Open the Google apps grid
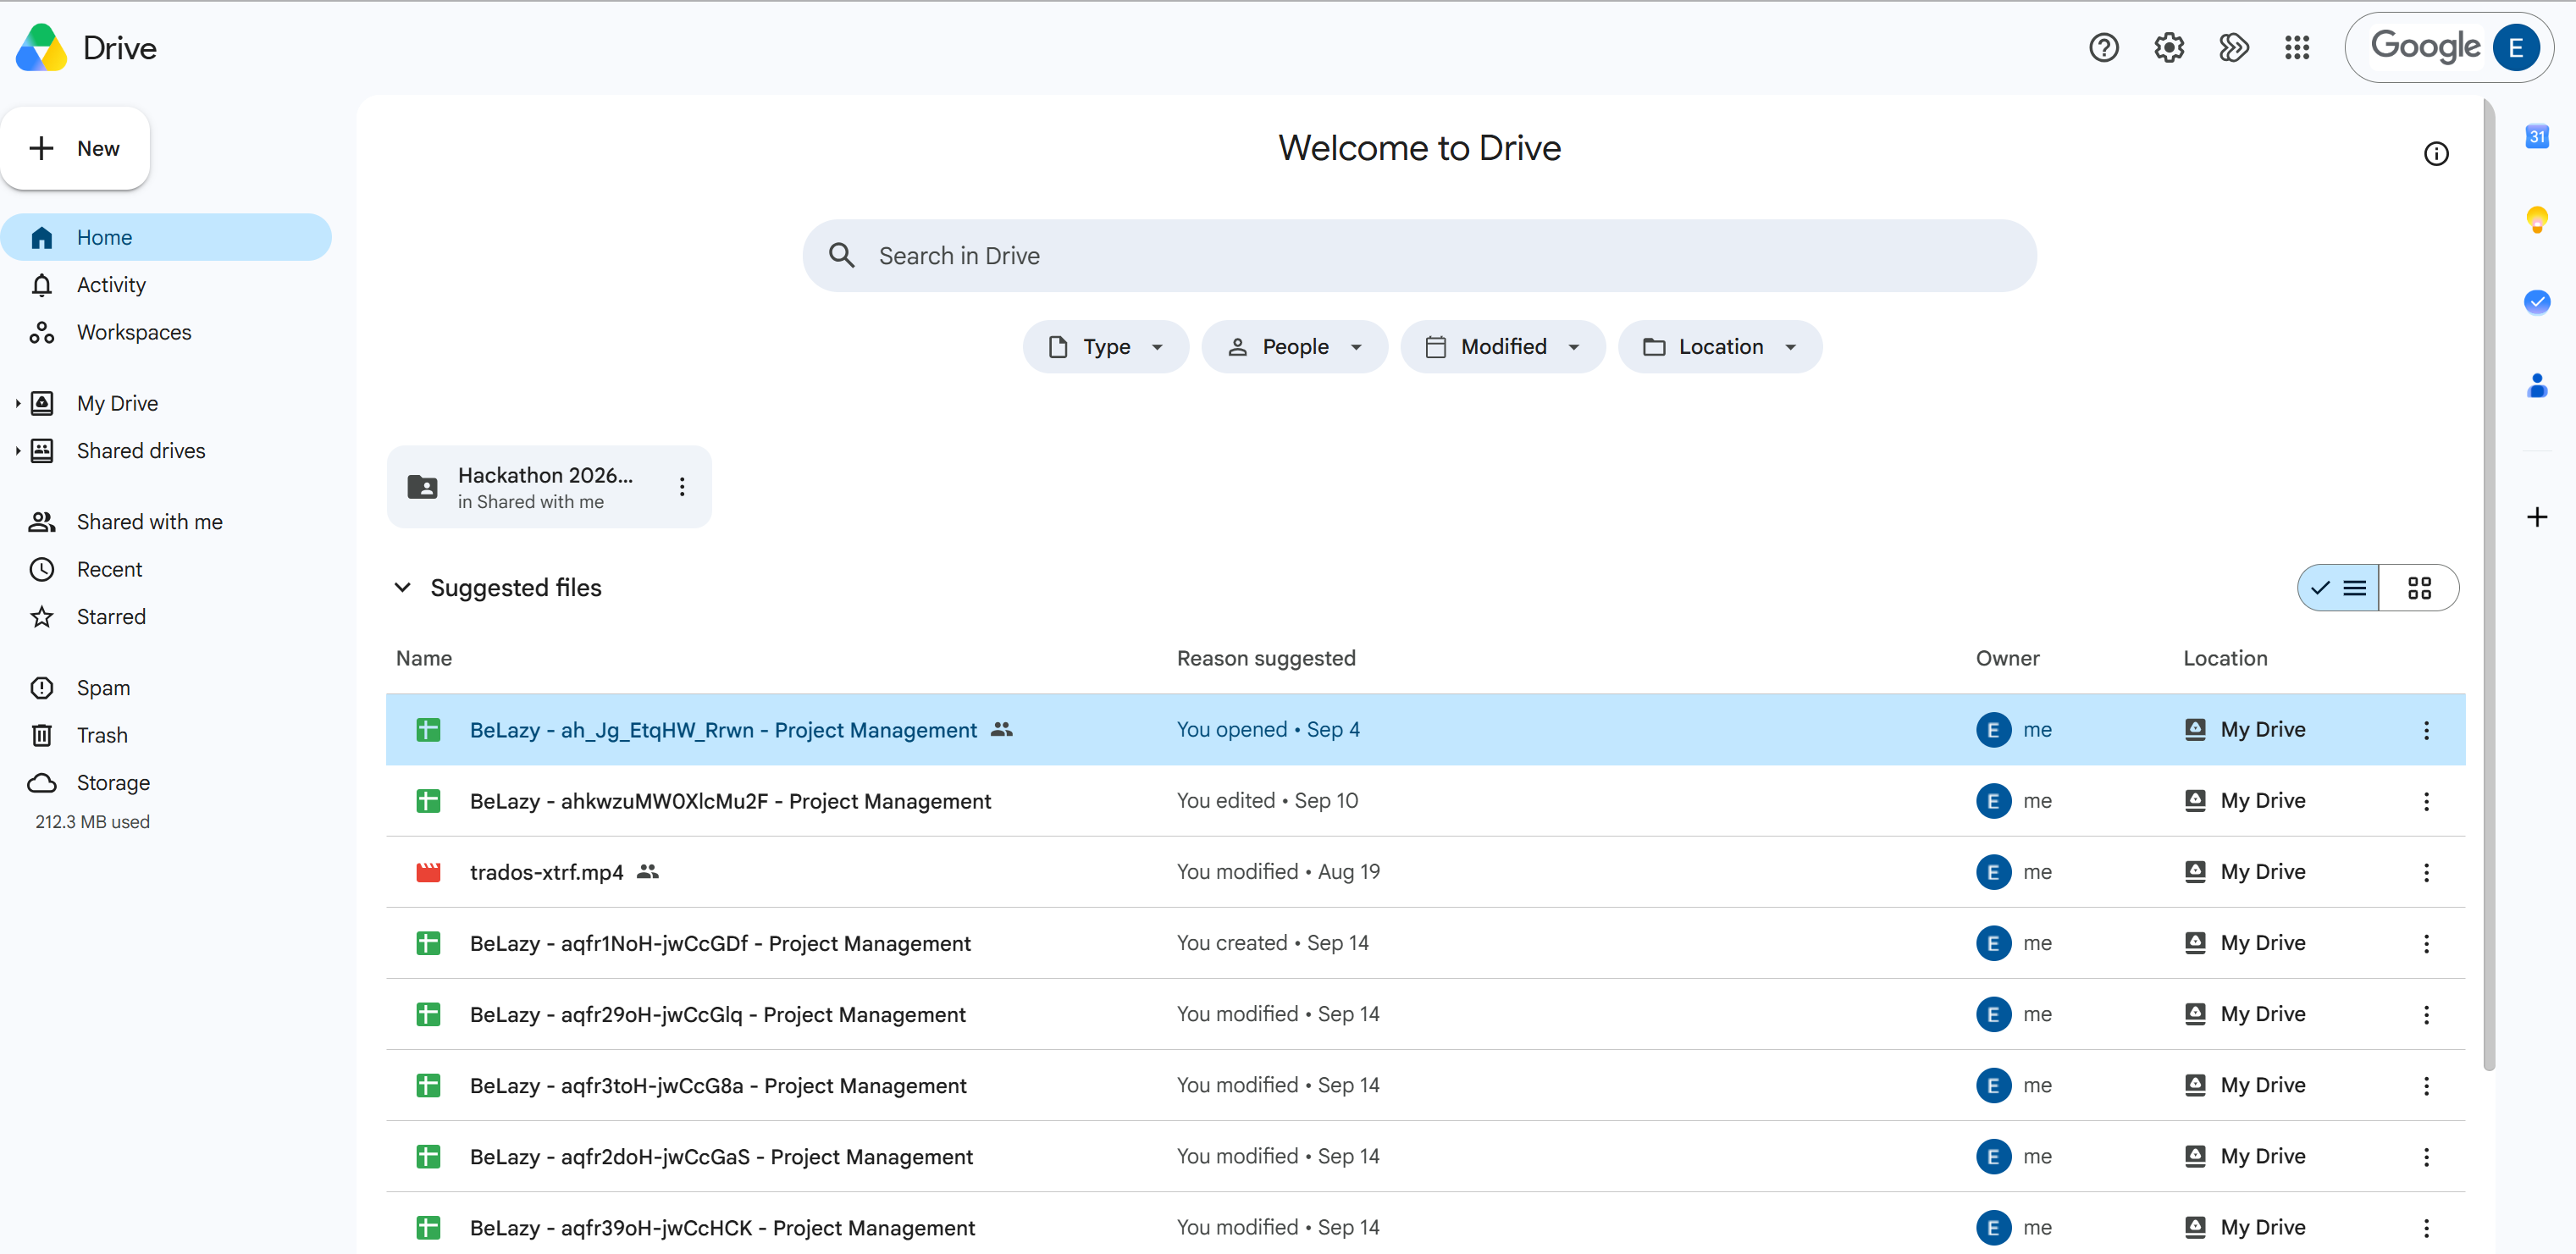 2297,48
